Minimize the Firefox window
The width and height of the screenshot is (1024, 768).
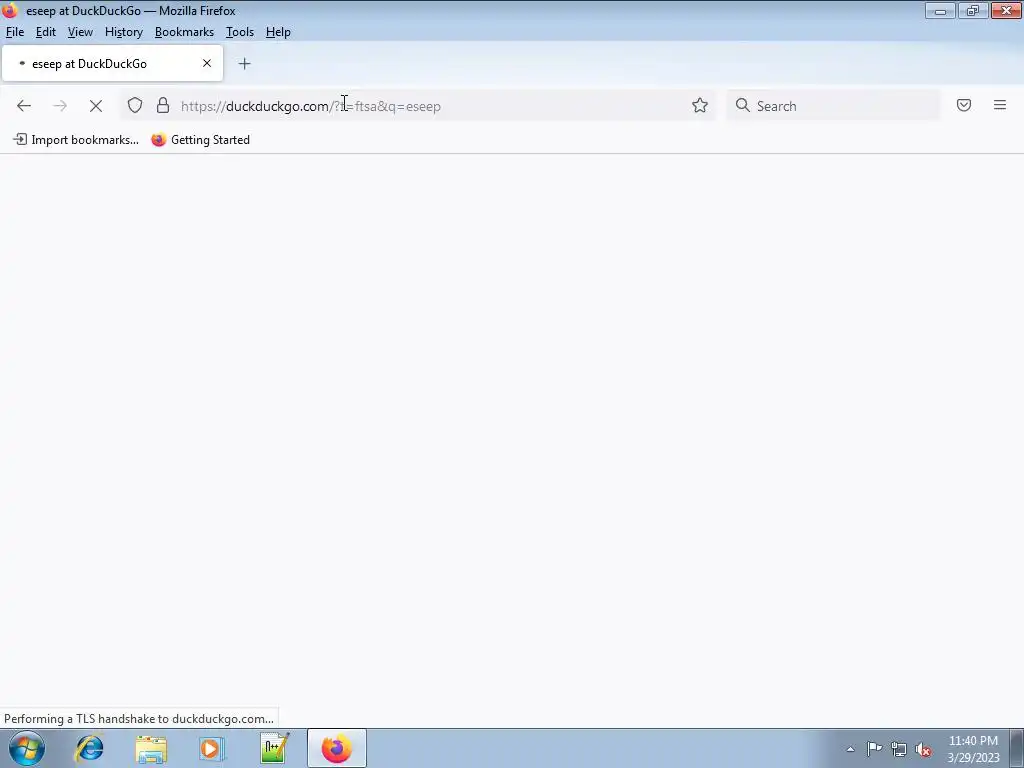pyautogui.click(x=940, y=10)
